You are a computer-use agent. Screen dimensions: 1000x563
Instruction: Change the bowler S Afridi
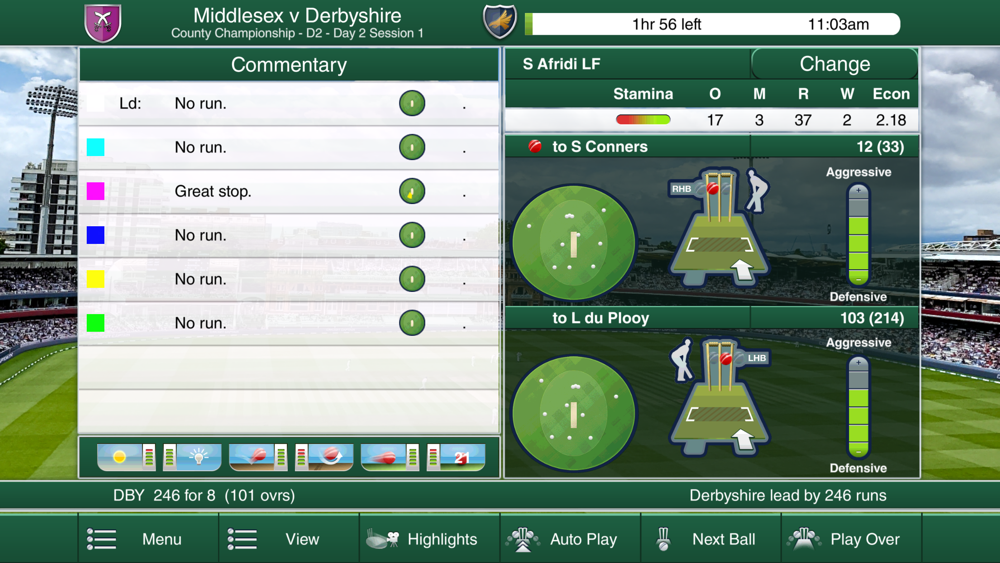835,64
